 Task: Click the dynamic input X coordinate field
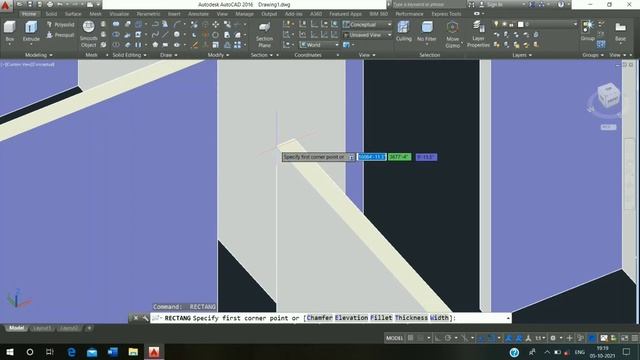371,157
